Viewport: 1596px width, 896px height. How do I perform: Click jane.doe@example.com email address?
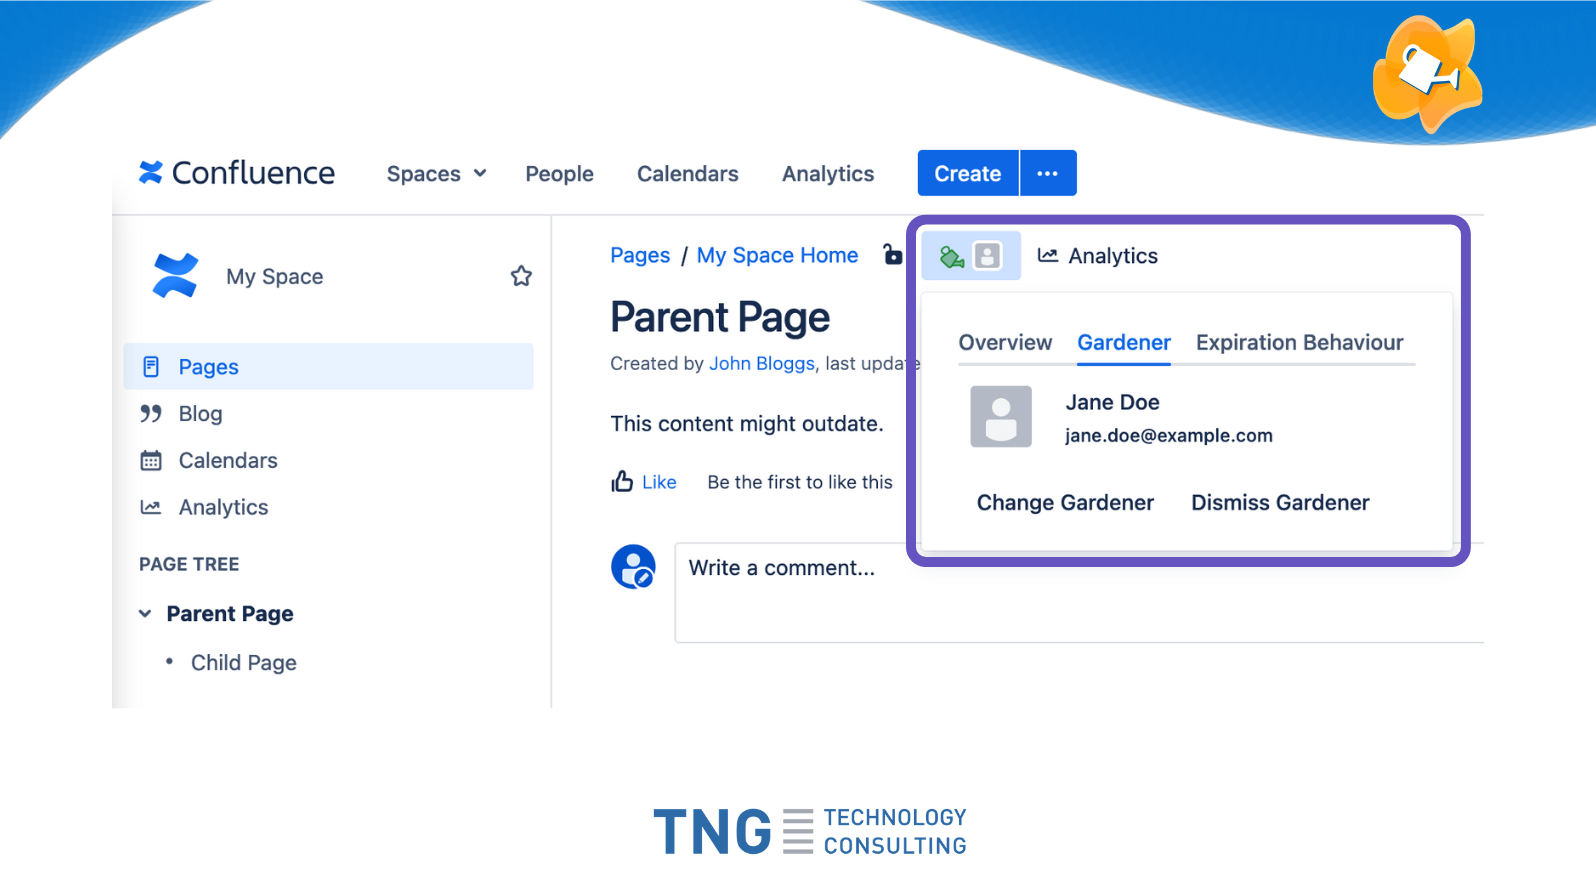[x=1169, y=436]
